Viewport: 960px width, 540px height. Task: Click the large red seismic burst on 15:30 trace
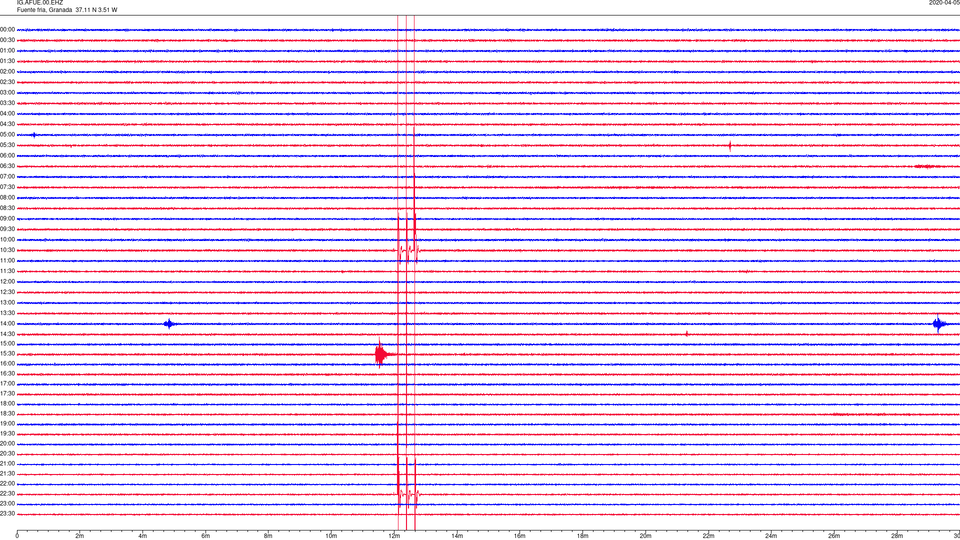pyautogui.click(x=381, y=353)
